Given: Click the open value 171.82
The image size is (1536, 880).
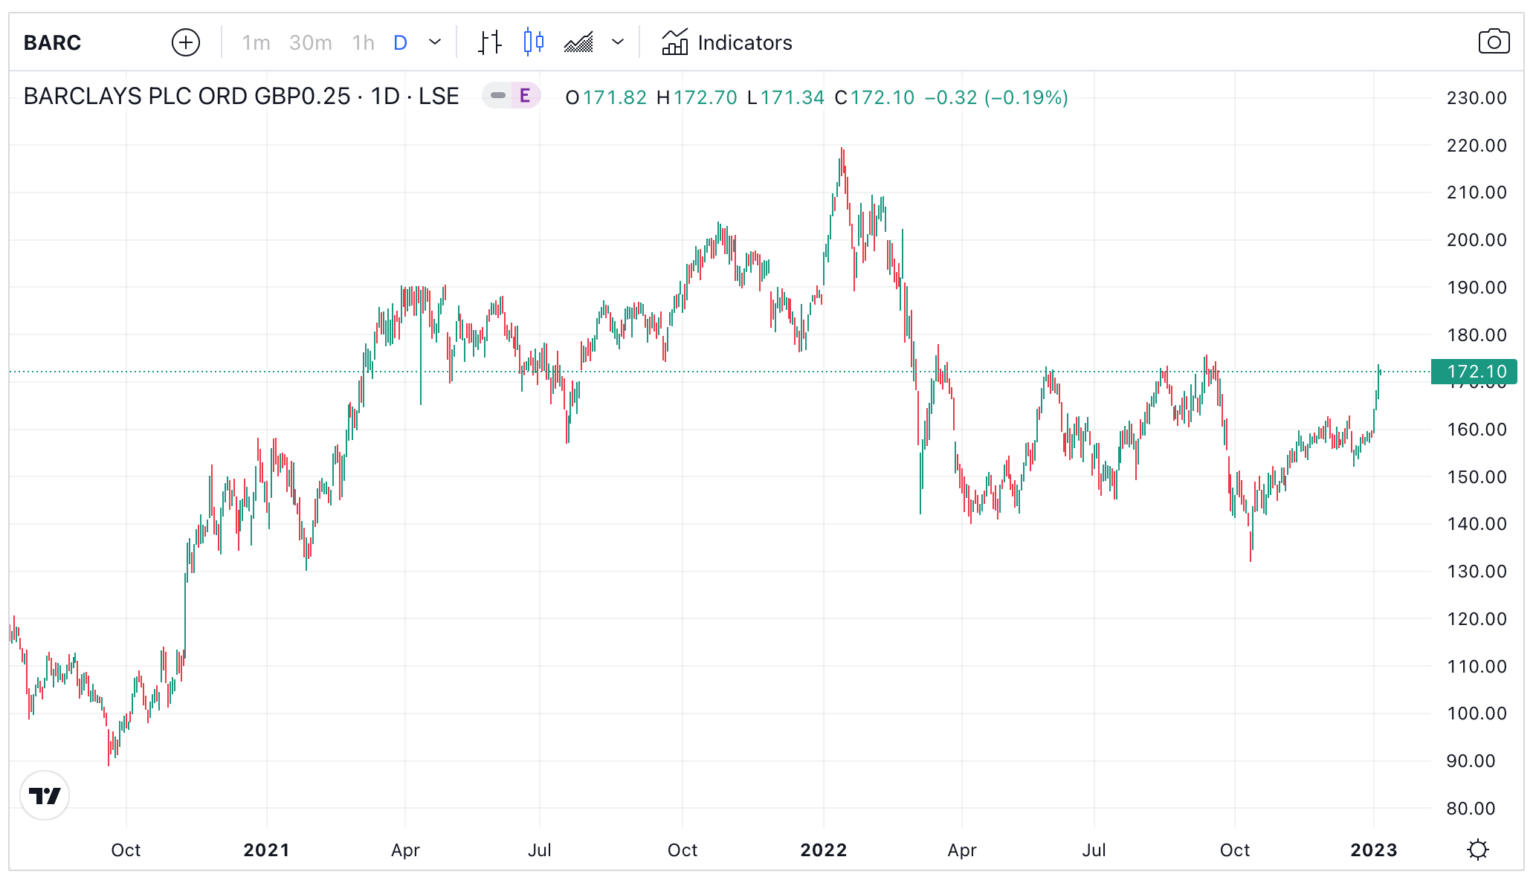Looking at the screenshot, I should pos(614,98).
